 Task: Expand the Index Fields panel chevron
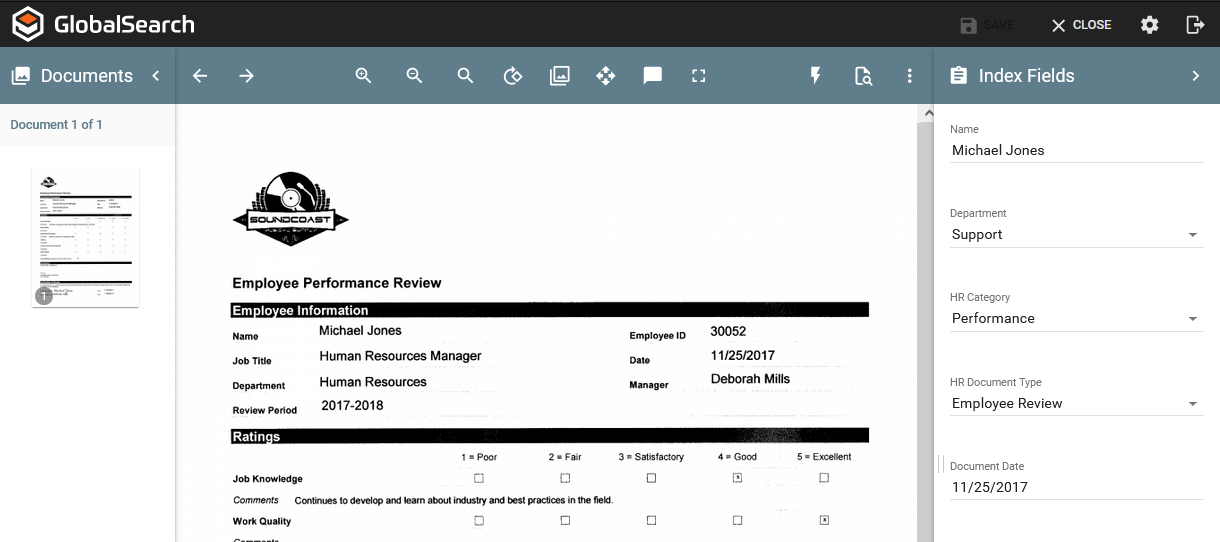(1195, 76)
